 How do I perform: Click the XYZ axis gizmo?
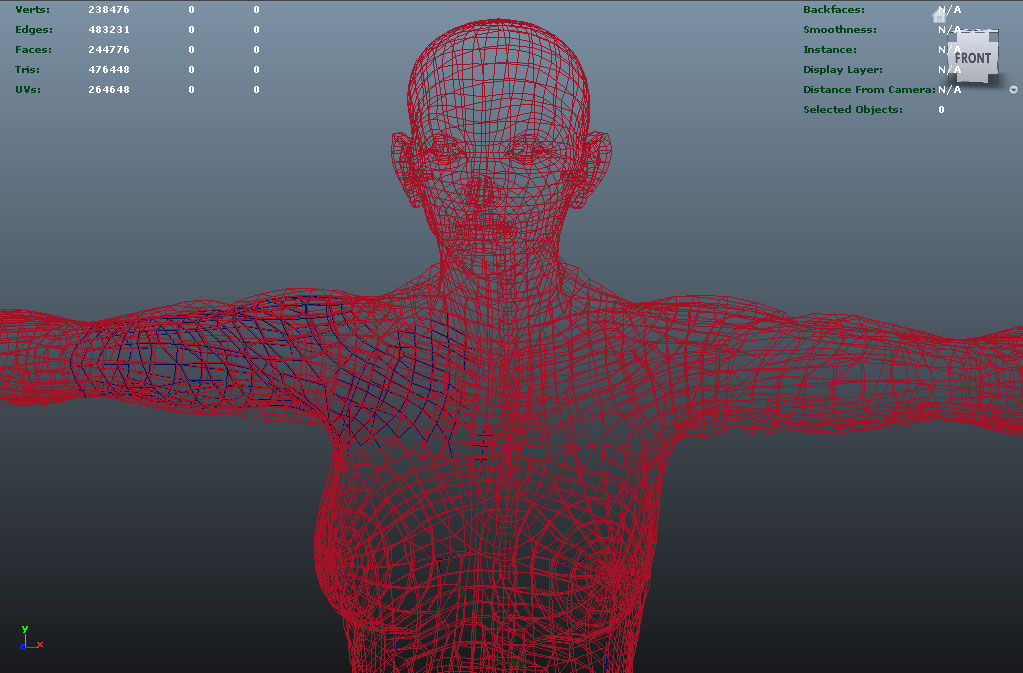coord(28,639)
